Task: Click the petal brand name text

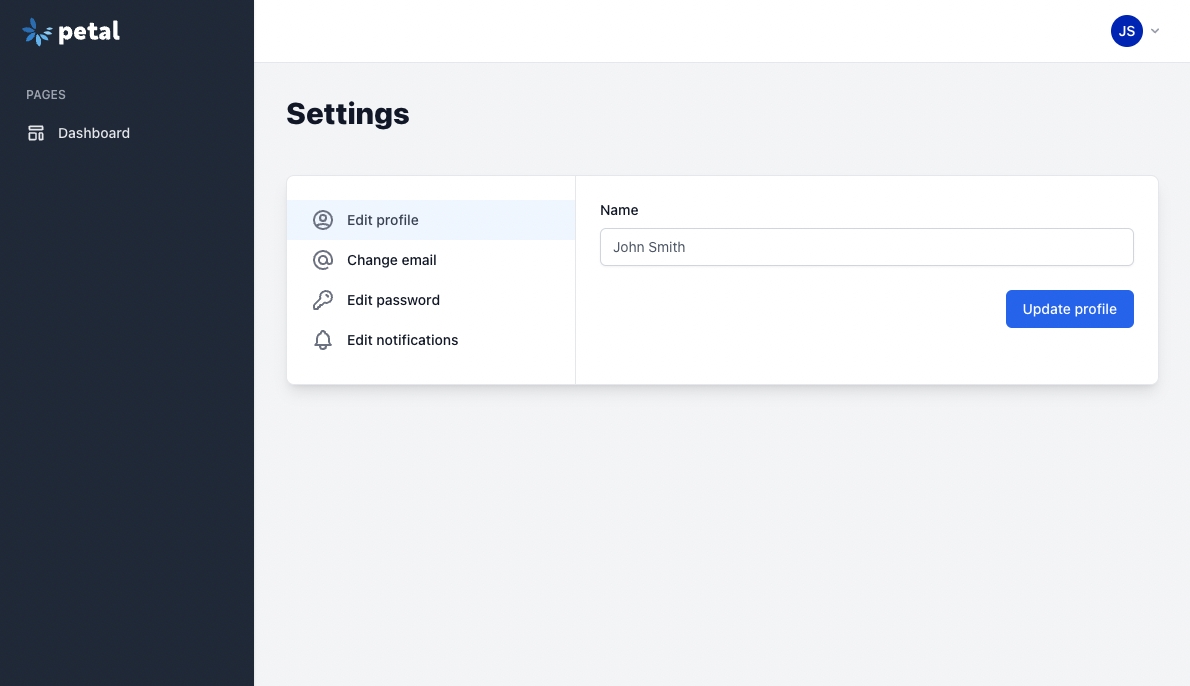Action: (89, 32)
